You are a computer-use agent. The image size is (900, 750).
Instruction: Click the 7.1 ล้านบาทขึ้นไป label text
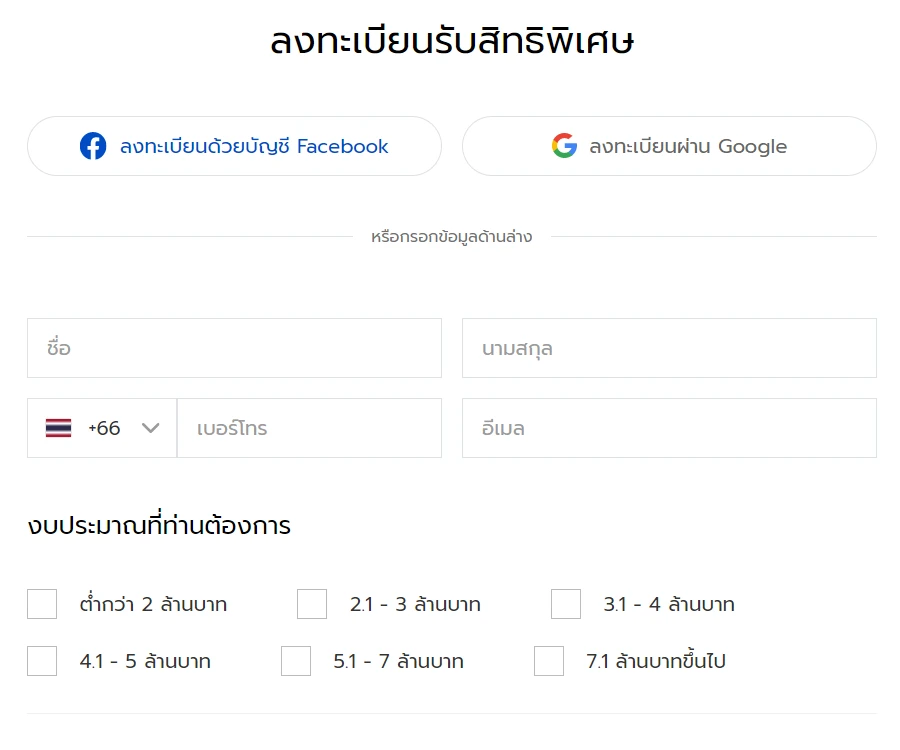656,661
